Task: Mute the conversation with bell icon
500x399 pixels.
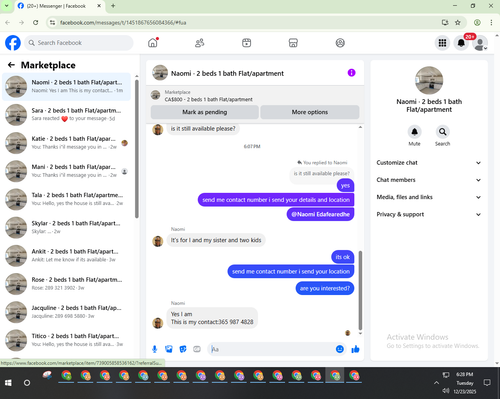Action: (414, 132)
